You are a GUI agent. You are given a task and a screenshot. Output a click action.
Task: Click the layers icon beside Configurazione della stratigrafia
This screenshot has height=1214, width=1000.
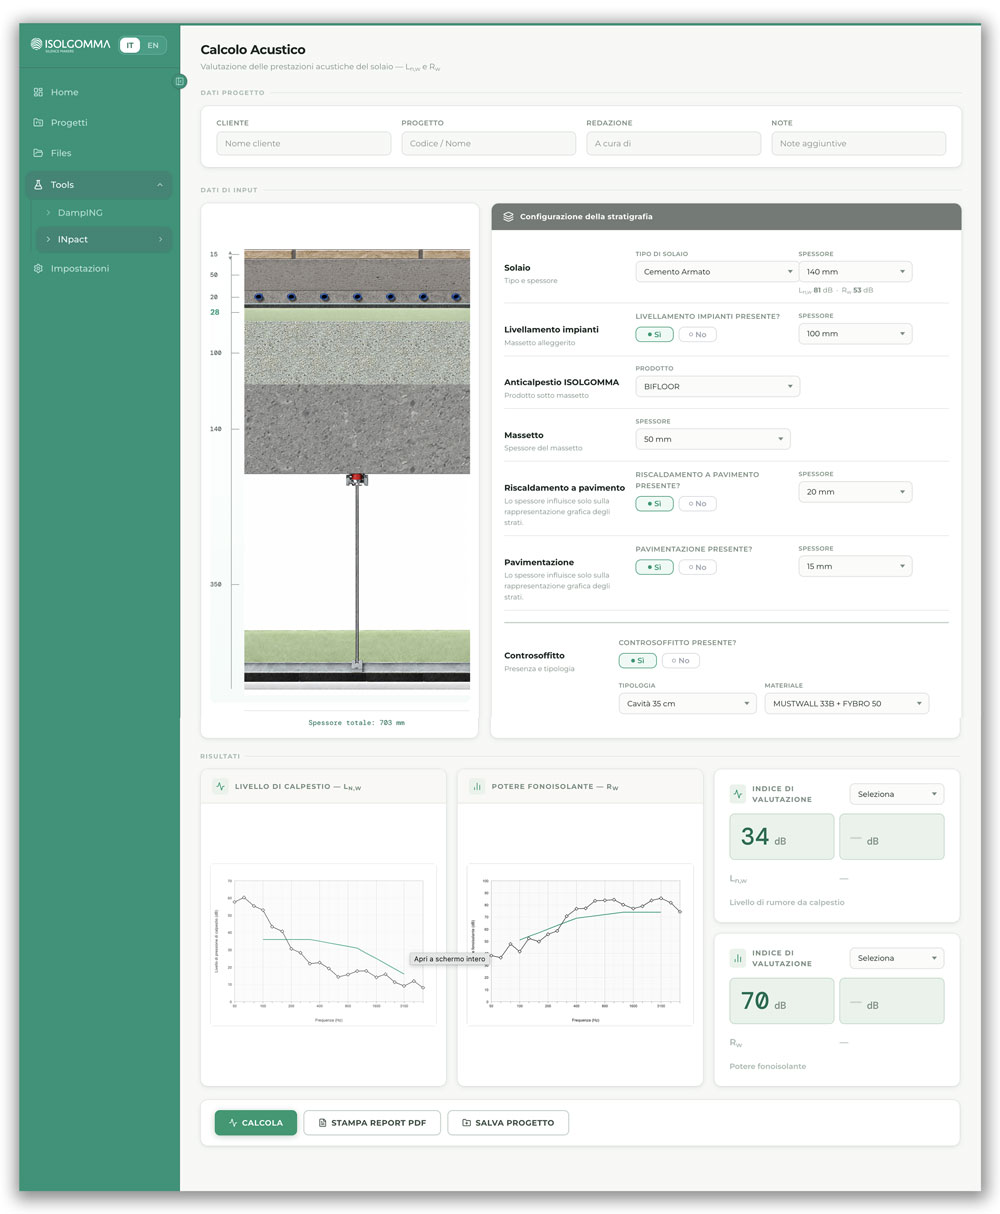(x=508, y=216)
